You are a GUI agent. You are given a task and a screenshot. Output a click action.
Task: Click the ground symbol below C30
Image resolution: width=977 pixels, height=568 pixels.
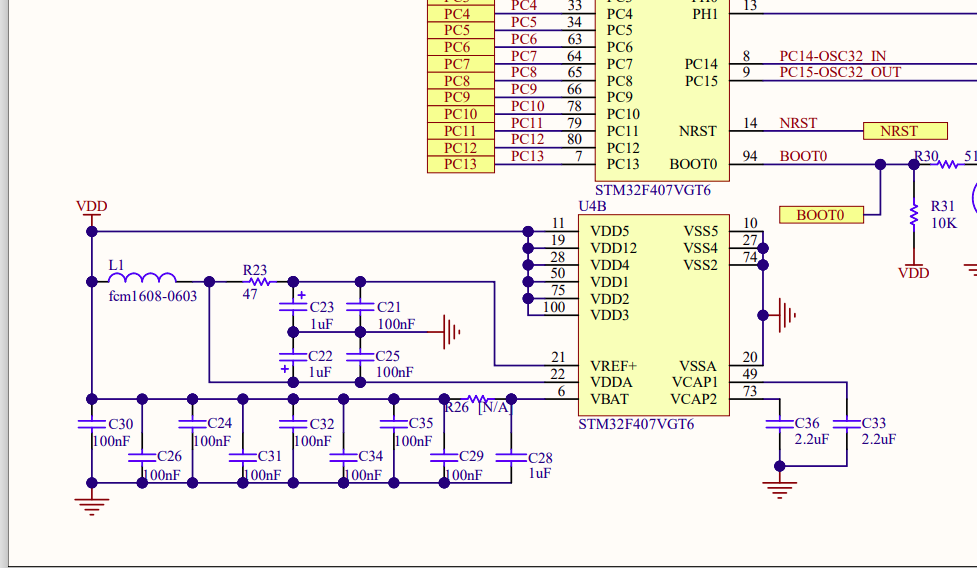click(92, 506)
